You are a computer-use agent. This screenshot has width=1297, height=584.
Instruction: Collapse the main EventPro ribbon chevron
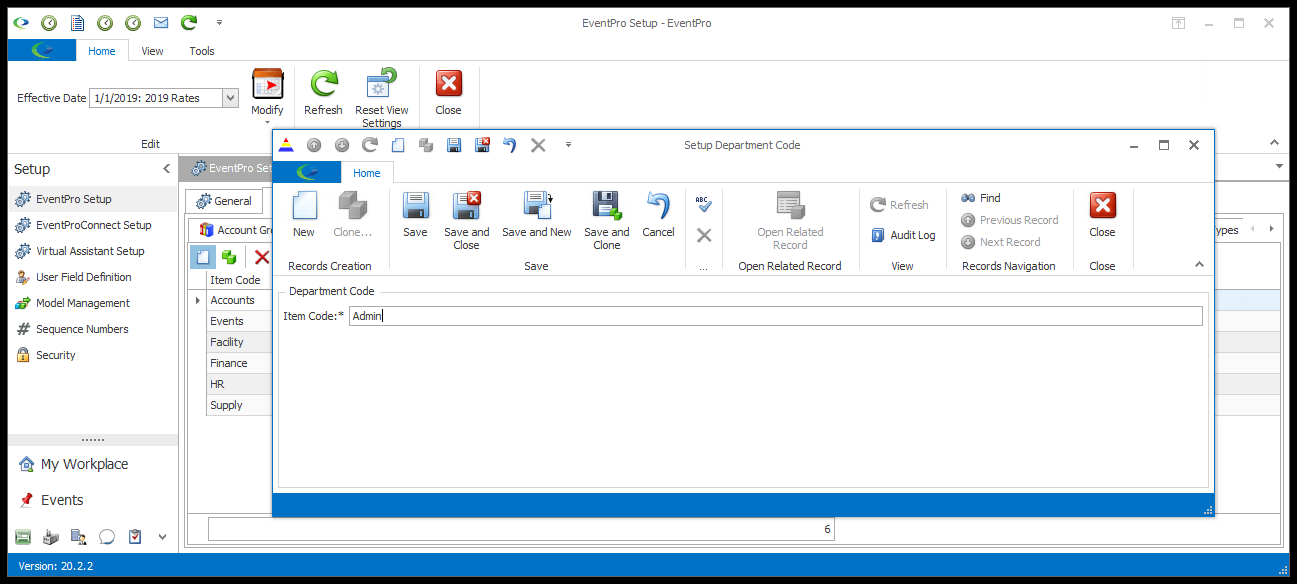(x=1274, y=143)
